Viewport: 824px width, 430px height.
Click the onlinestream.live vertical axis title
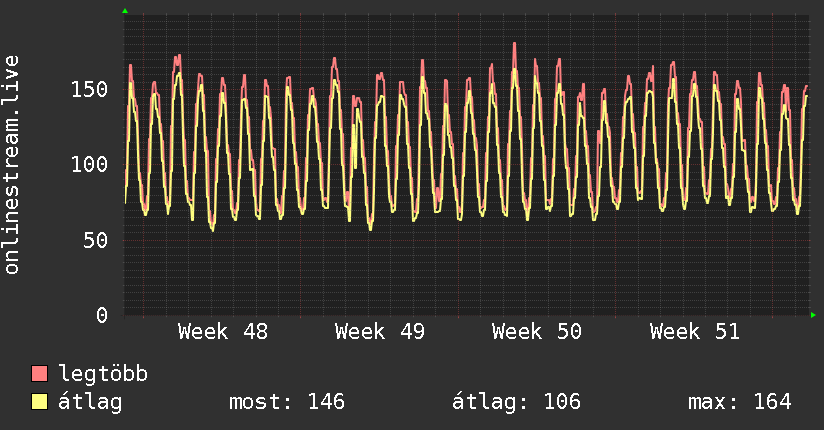pos(12,165)
